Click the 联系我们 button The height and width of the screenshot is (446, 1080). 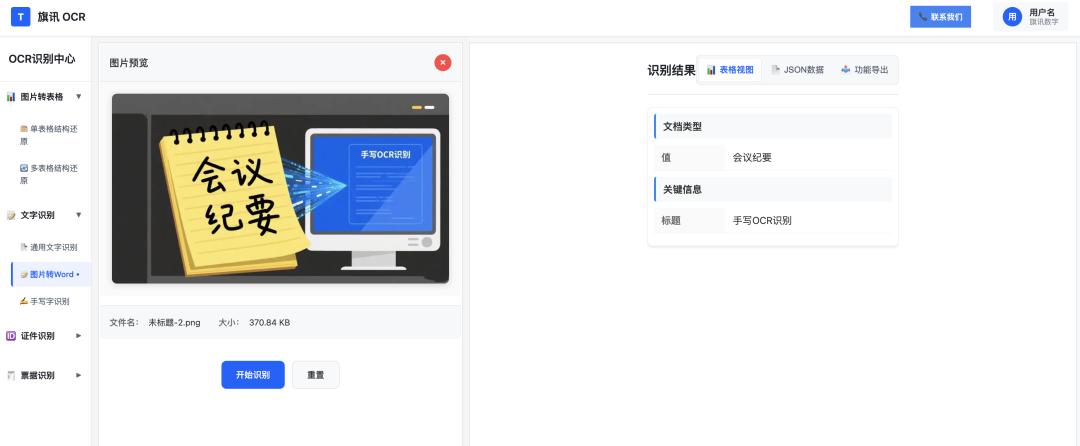pos(940,17)
